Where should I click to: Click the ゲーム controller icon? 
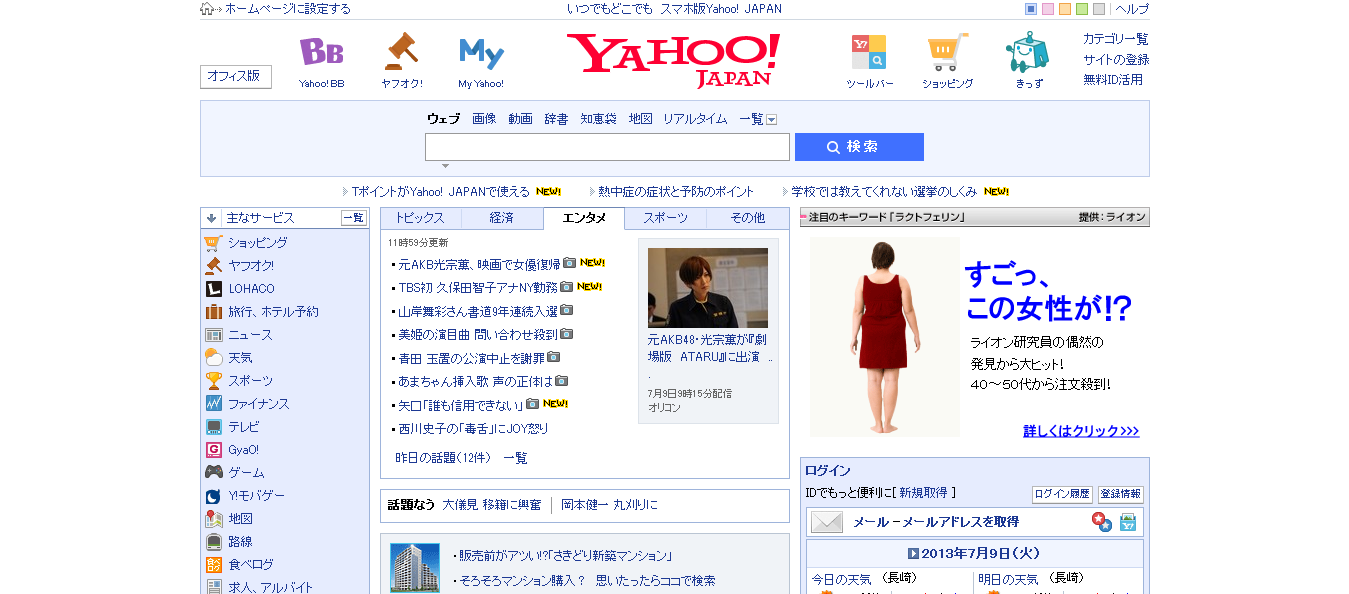tap(213, 473)
